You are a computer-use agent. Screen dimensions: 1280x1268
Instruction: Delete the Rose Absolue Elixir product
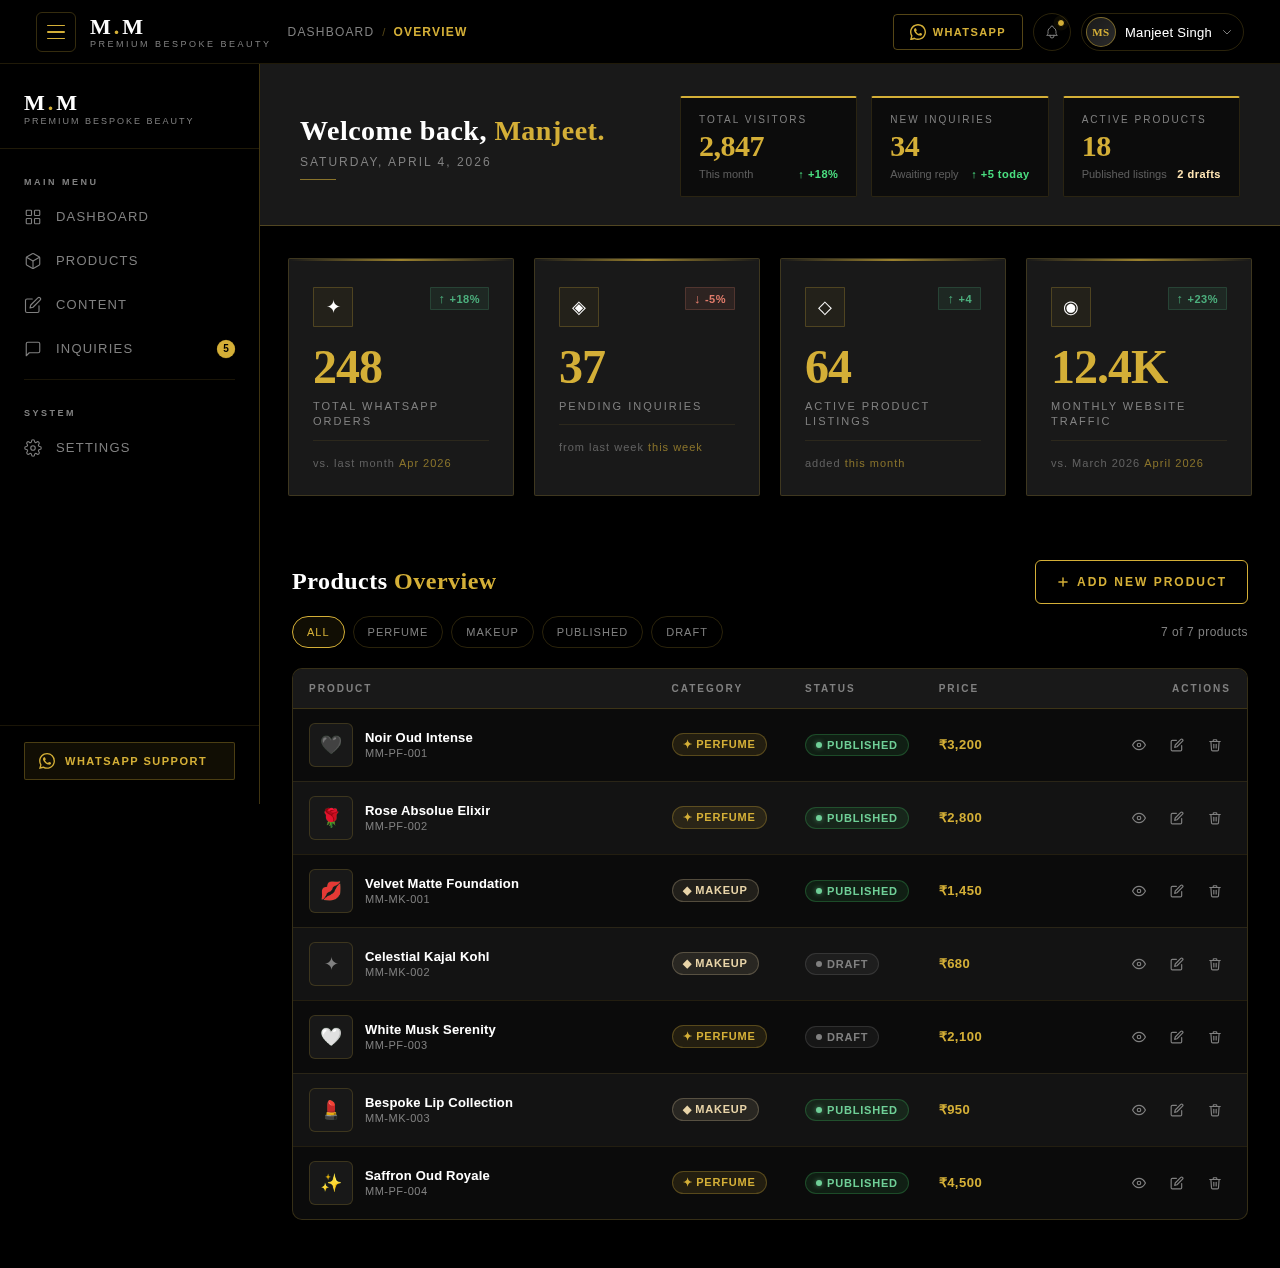tap(1215, 818)
